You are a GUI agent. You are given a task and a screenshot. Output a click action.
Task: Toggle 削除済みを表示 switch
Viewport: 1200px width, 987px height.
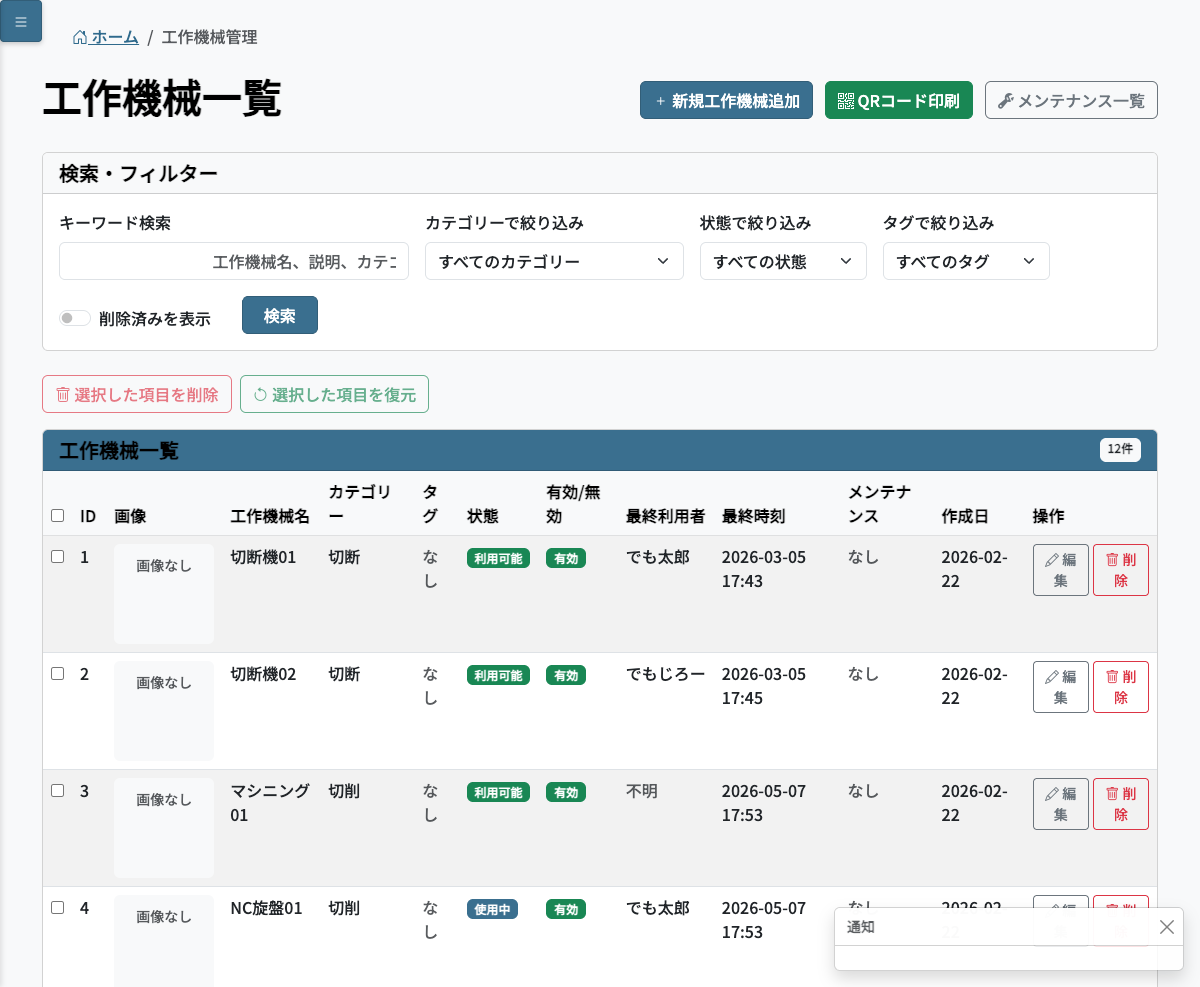click(75, 318)
